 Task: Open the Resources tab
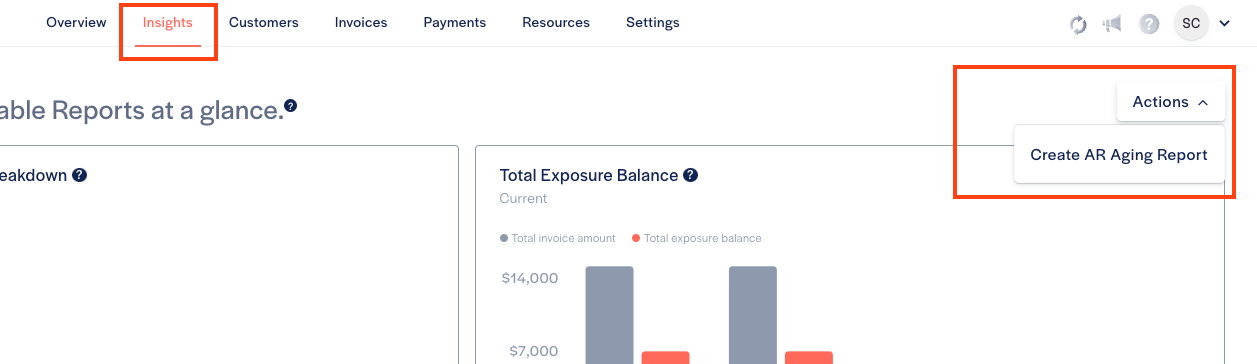(556, 22)
